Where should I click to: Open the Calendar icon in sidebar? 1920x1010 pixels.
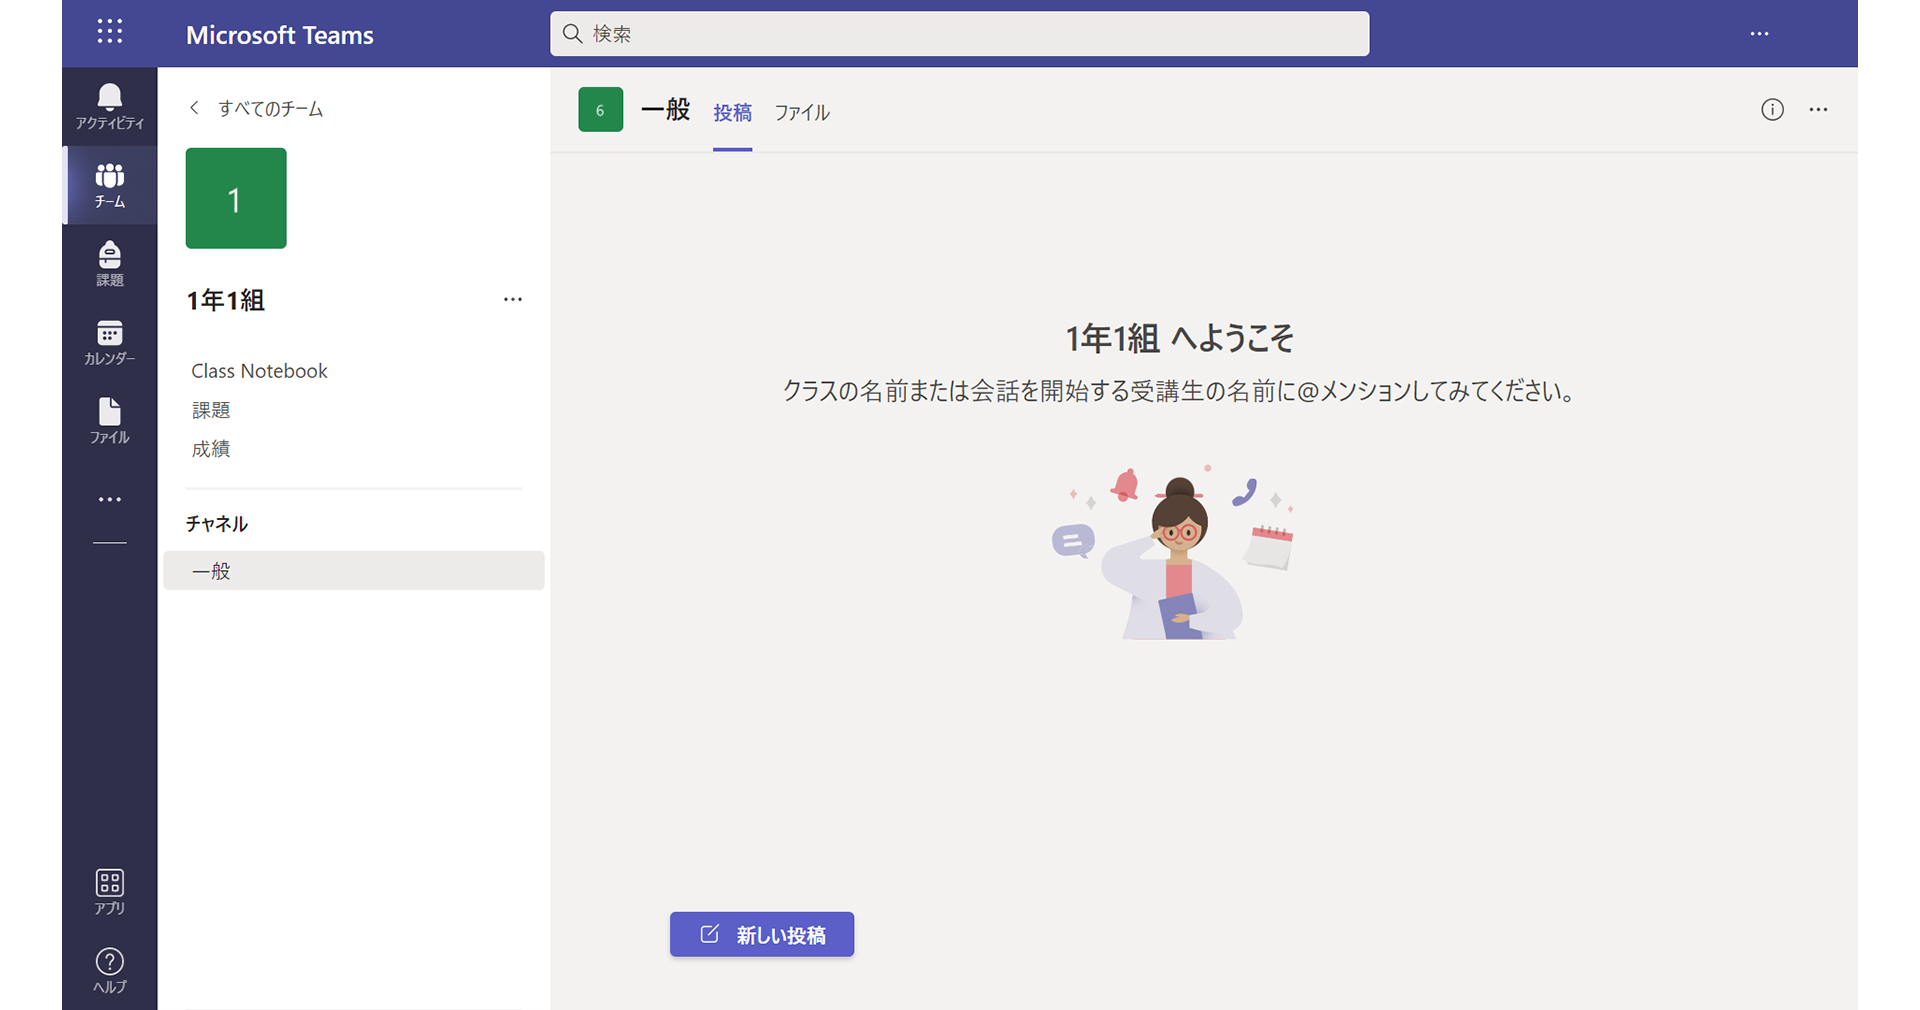[110, 342]
